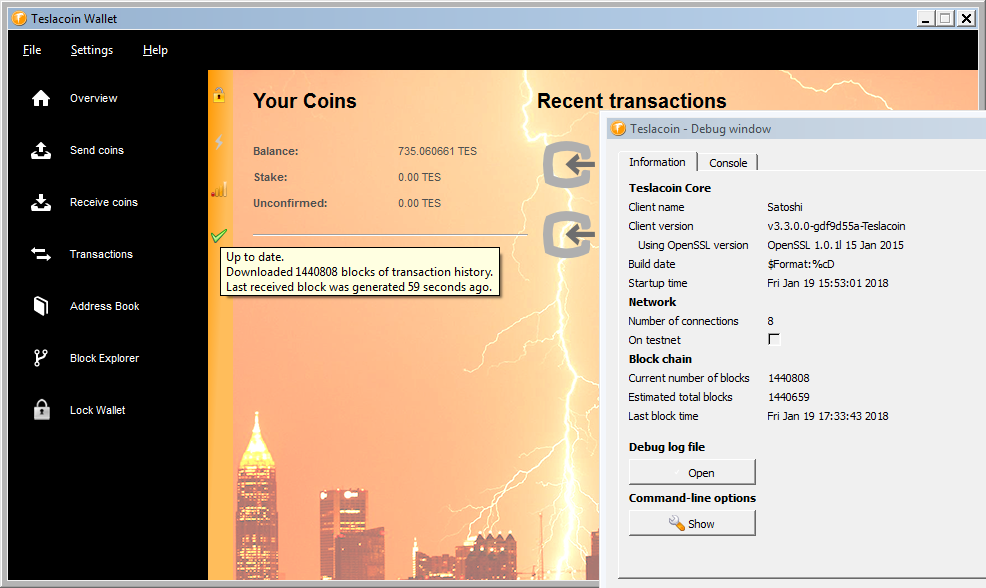Screen dimensions: 986x588
Task: Click the Debug window title logo icon
Action: coord(618,128)
